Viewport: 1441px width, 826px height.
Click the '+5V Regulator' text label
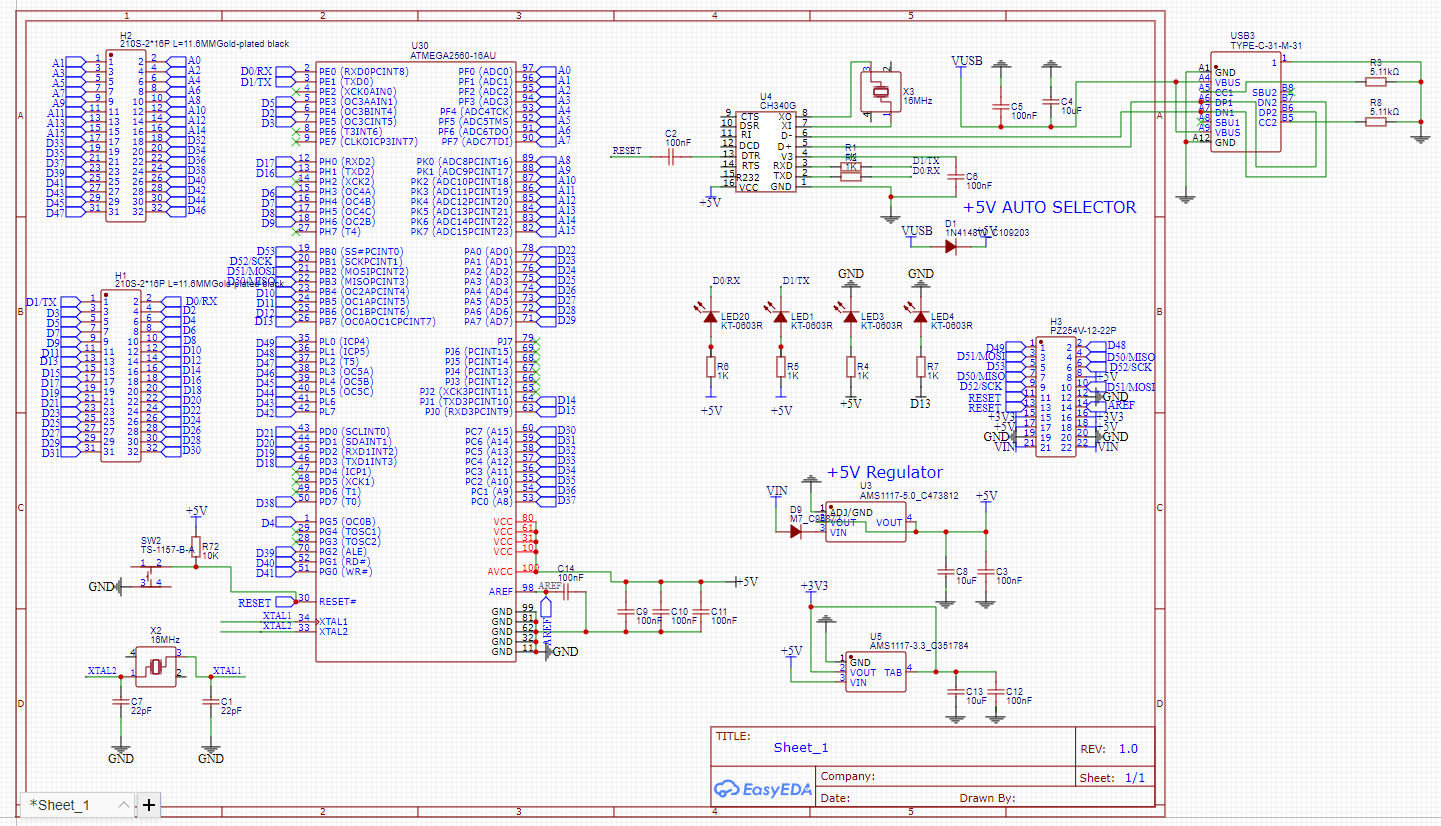(884, 473)
